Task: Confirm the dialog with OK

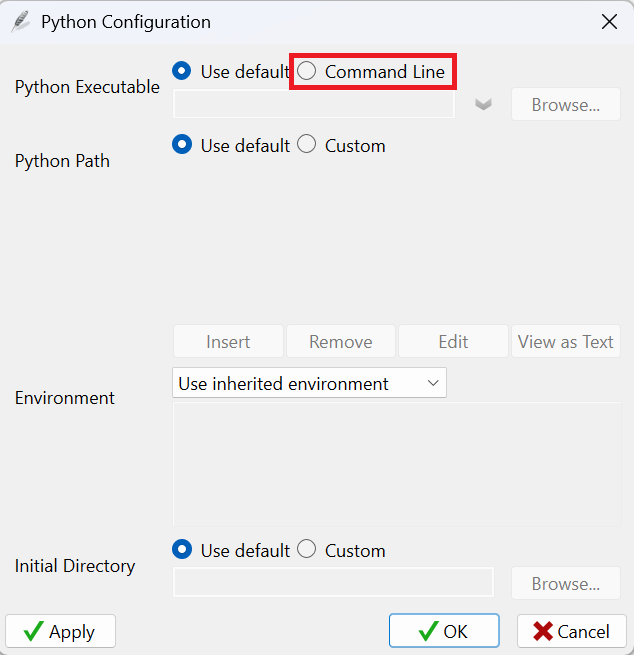Action: click(x=444, y=631)
